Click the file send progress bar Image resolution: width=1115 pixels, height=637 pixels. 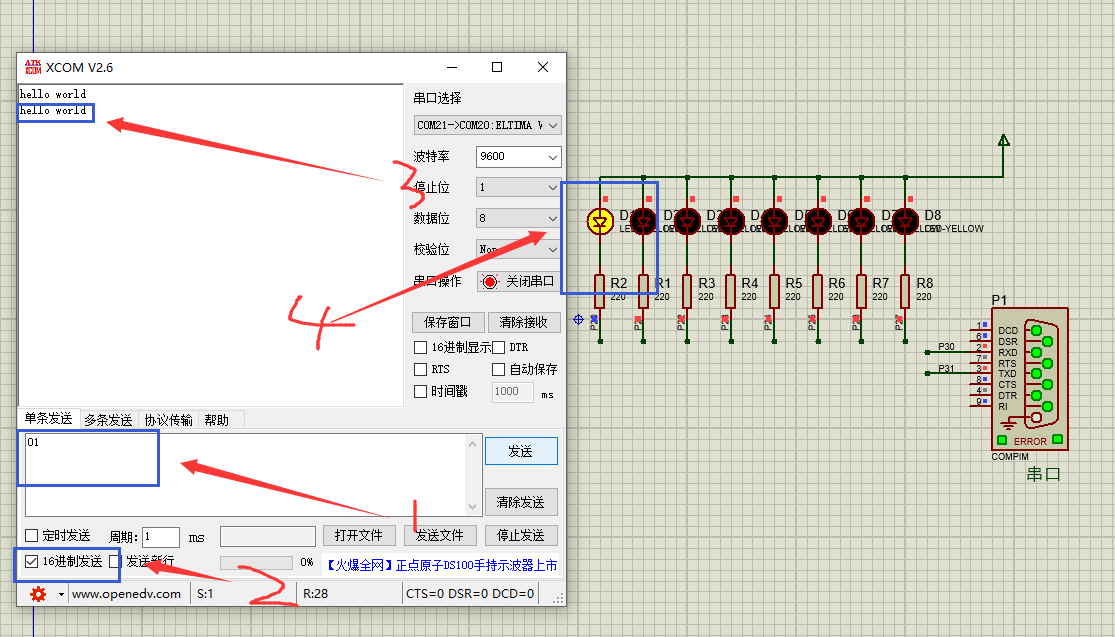click(257, 563)
